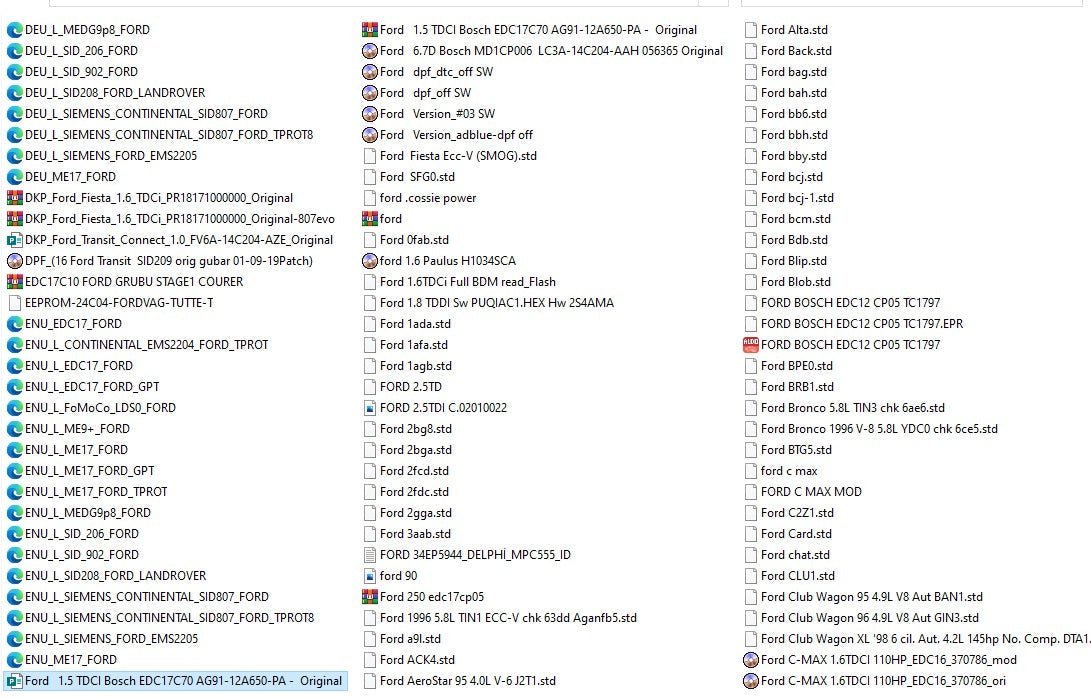Click the Edge icon beside DEU_L_MEDG9p8_FORD
The height and width of the screenshot is (699, 1091).
[15, 30]
